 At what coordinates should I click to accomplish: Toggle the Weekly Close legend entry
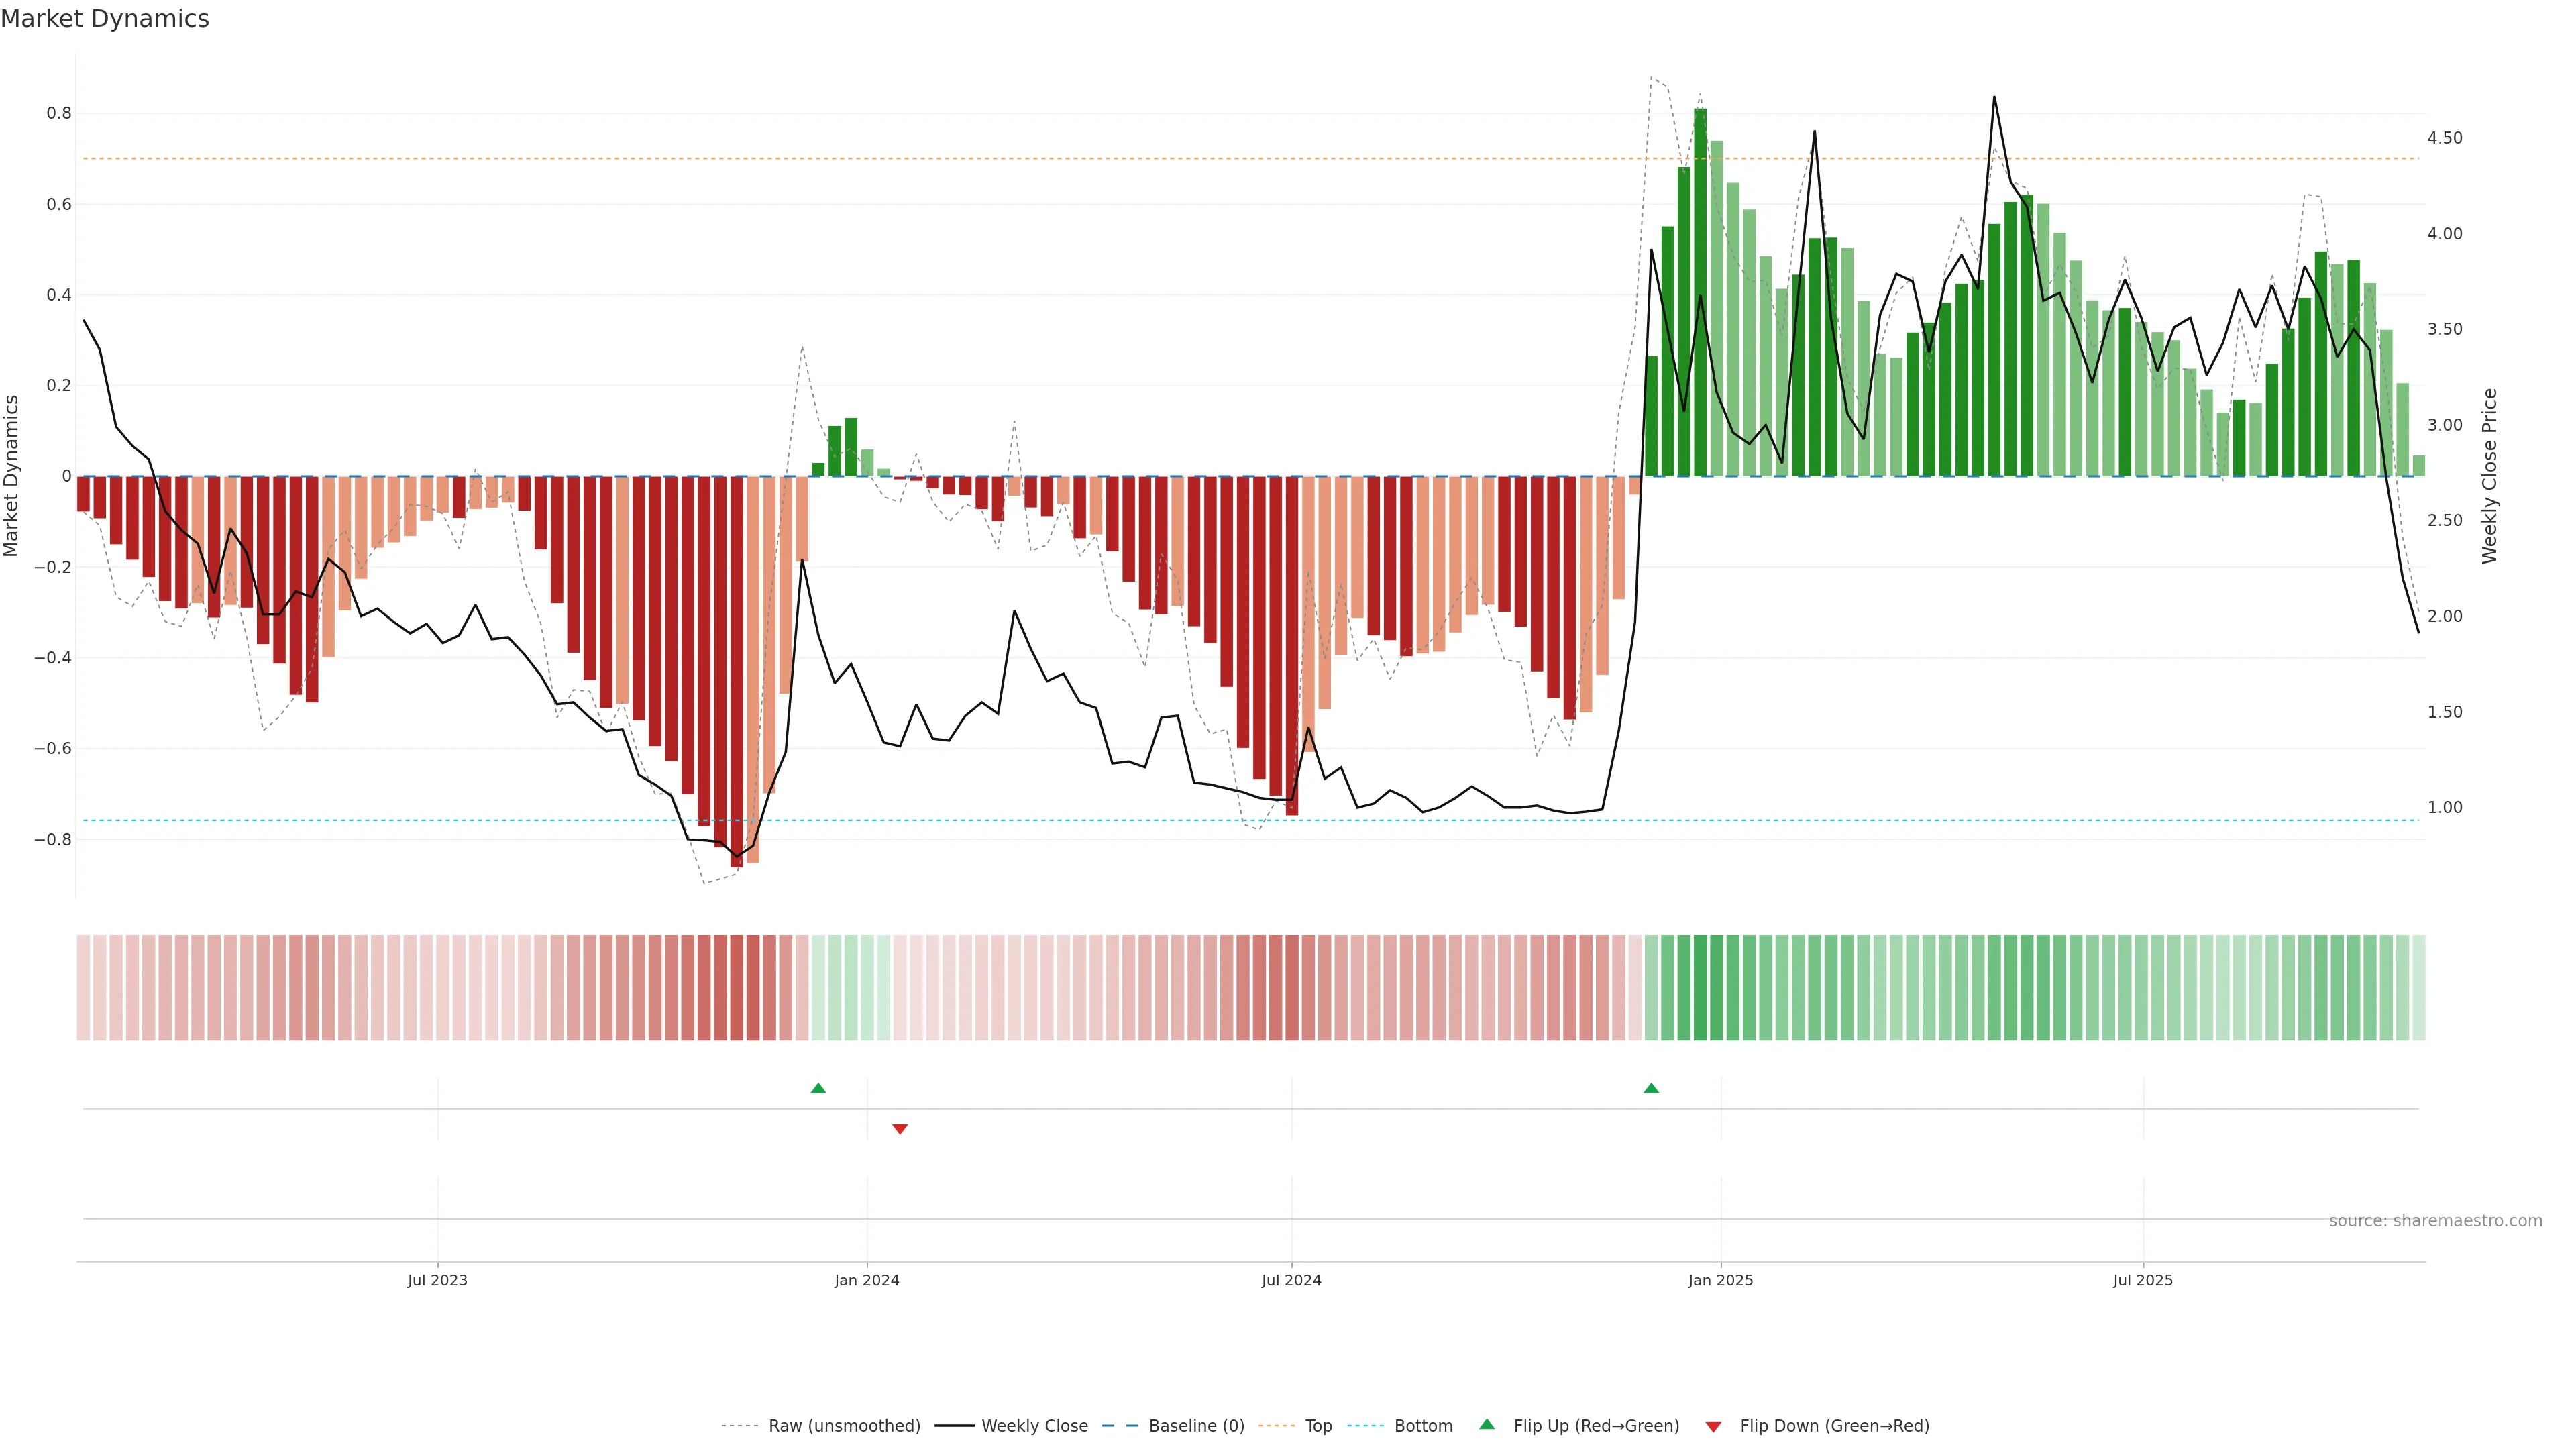pos(1034,1426)
